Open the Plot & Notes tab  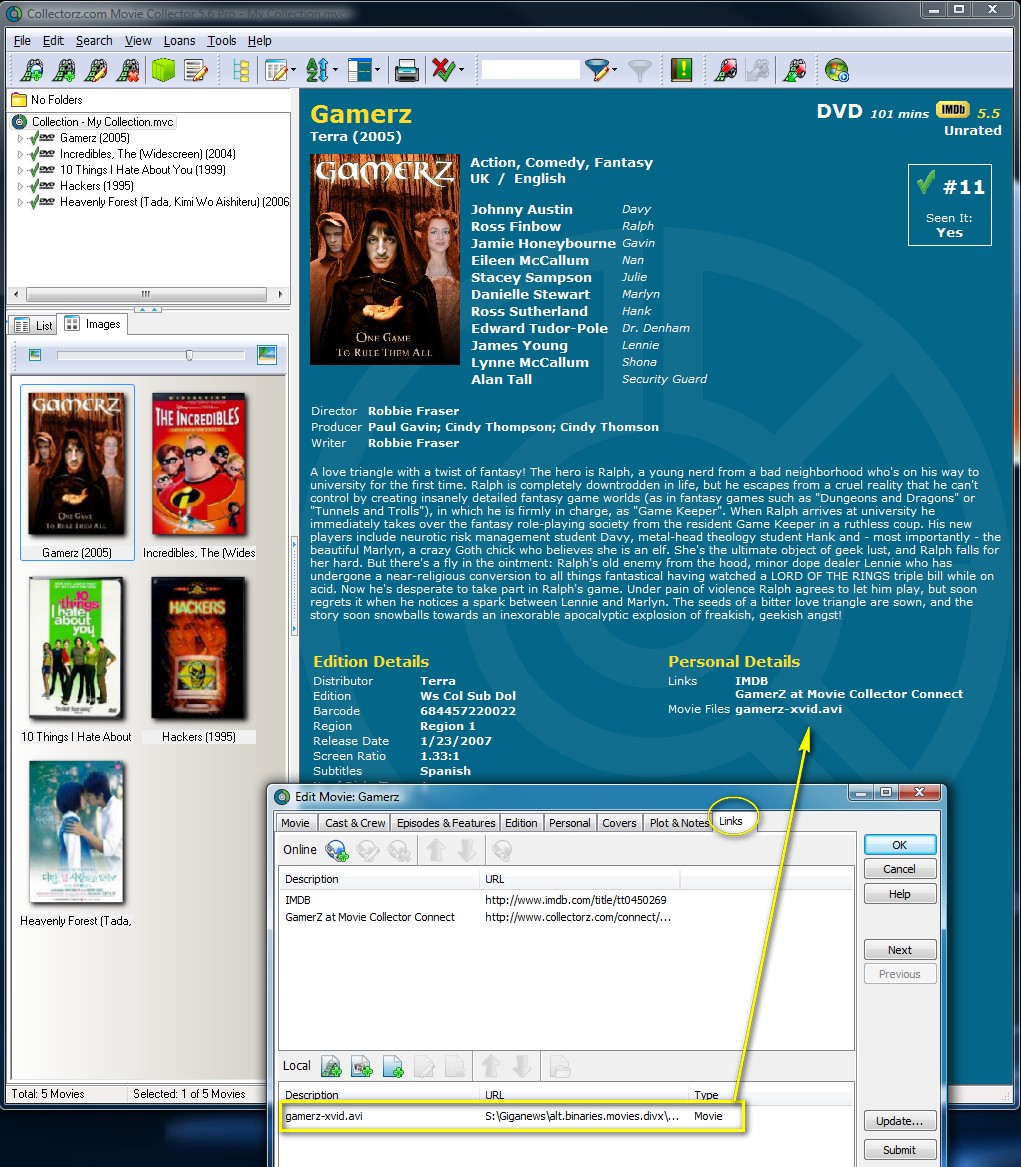coord(678,822)
